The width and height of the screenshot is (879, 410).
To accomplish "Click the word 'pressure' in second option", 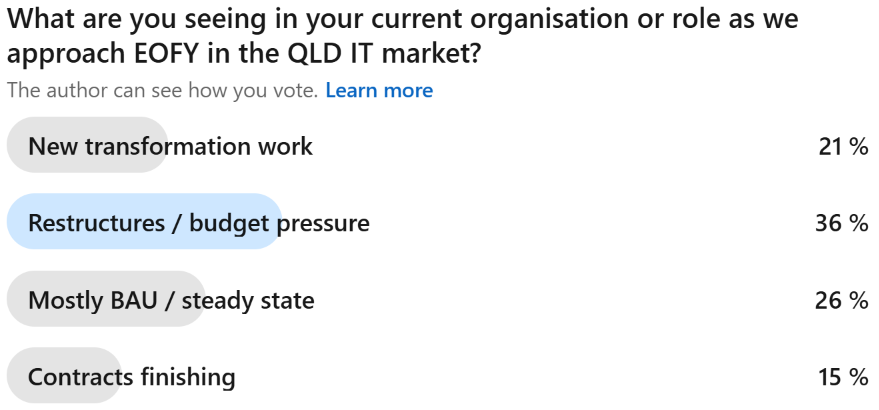I will (323, 224).
